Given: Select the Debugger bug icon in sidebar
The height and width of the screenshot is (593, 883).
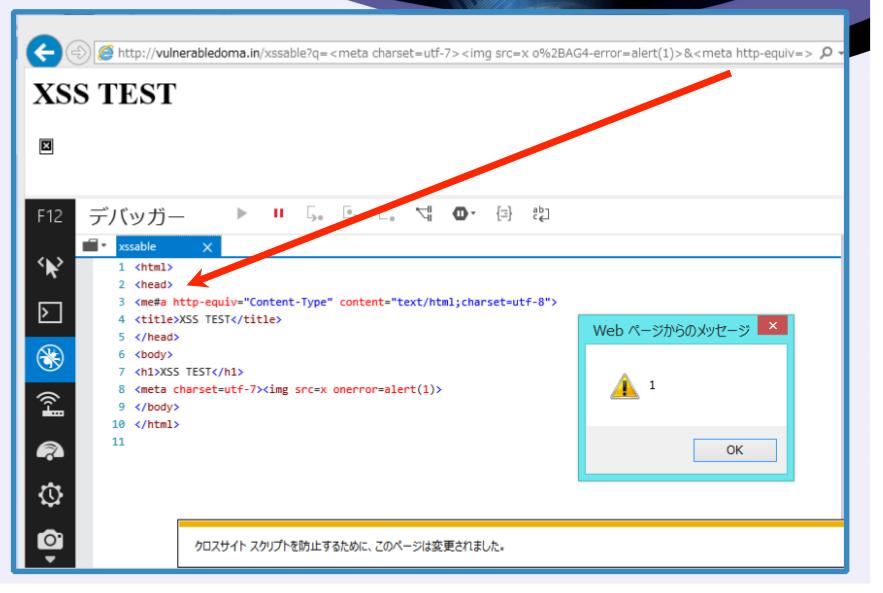Looking at the screenshot, I should pos(50,358).
